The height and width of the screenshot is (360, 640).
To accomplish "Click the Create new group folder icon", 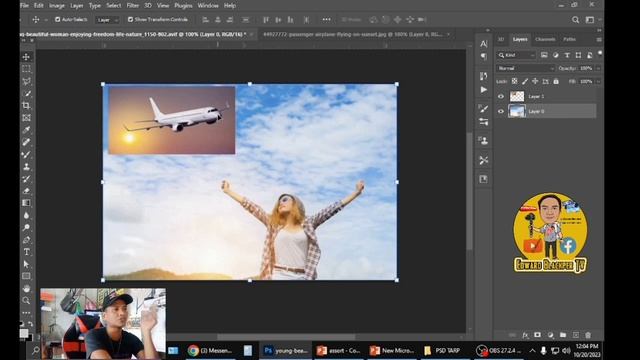I will tap(563, 335).
